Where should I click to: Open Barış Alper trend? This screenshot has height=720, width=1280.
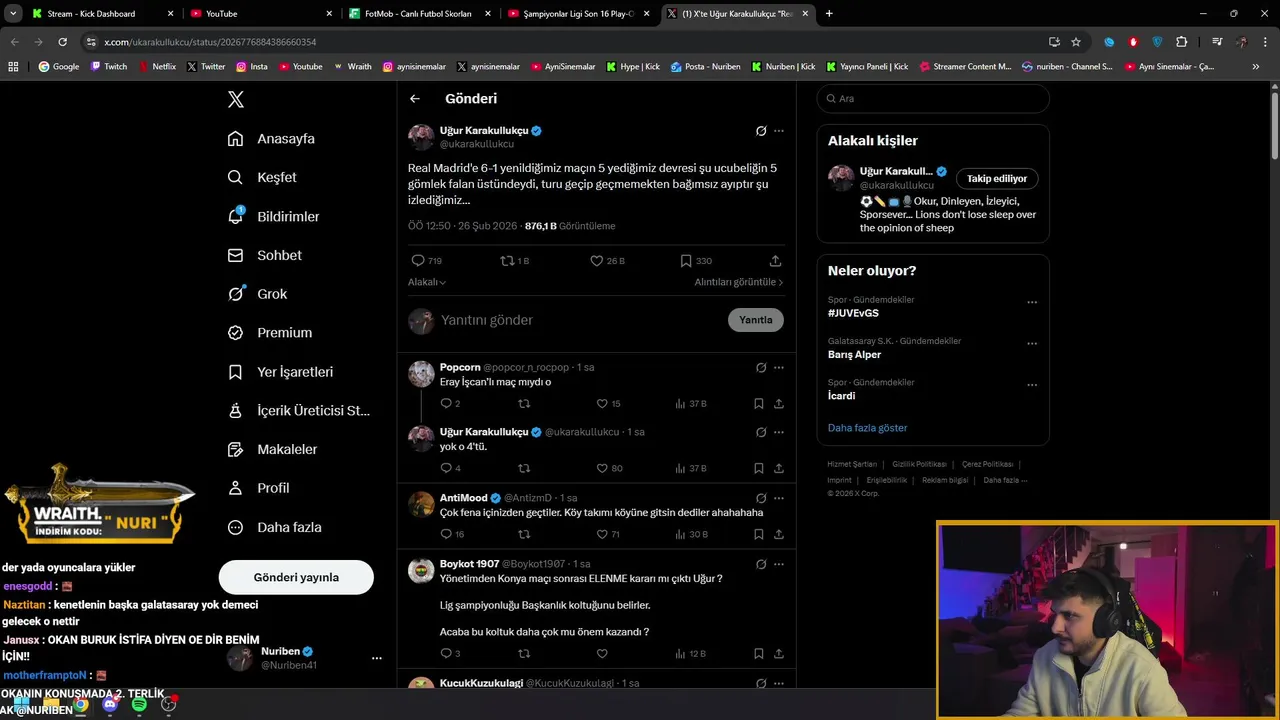(854, 355)
